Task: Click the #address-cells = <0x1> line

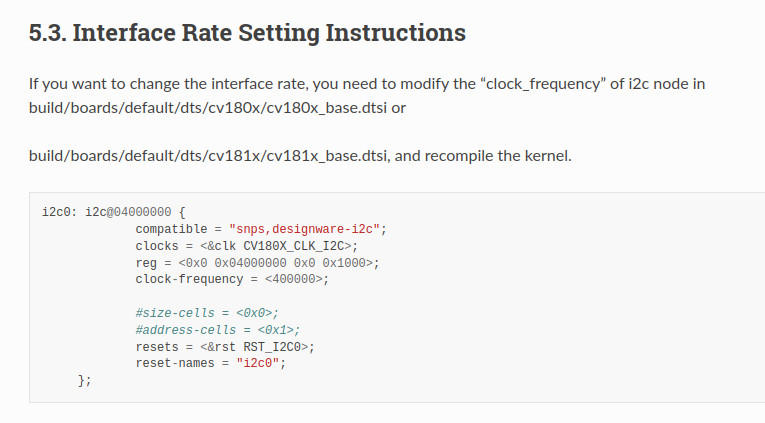Action: tap(218, 330)
